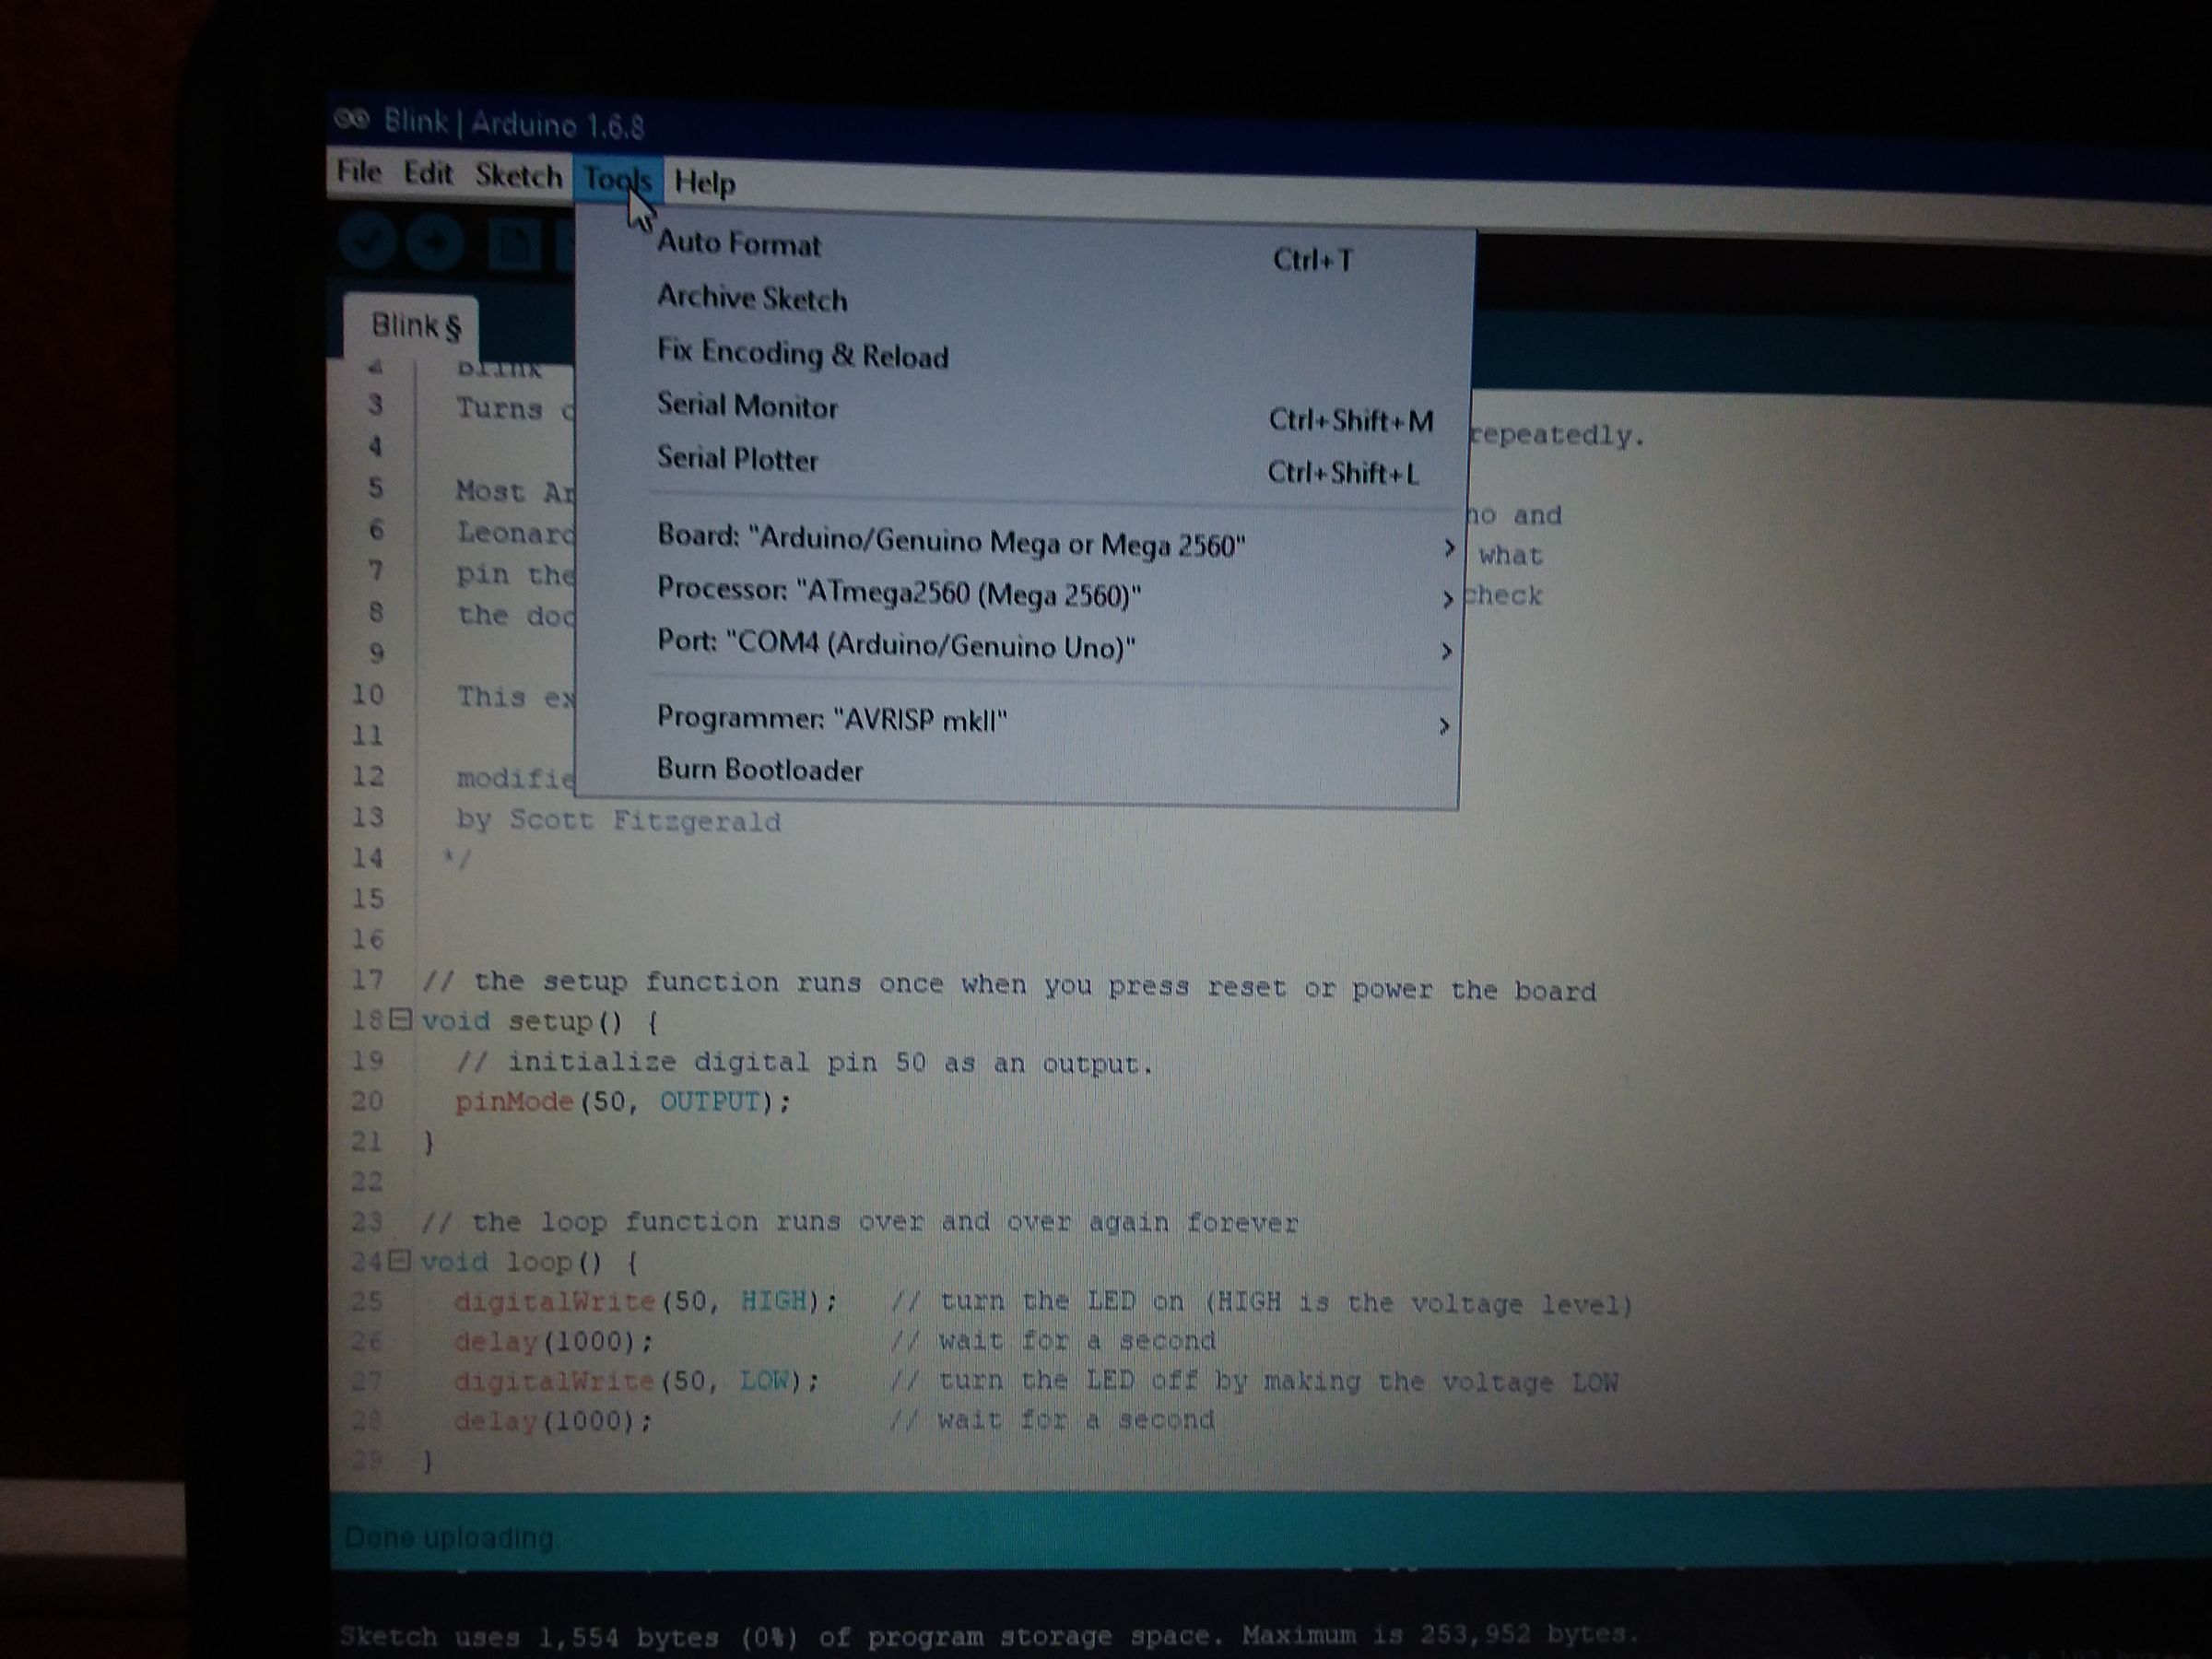Open the Sketch menu

pyautogui.click(x=519, y=175)
